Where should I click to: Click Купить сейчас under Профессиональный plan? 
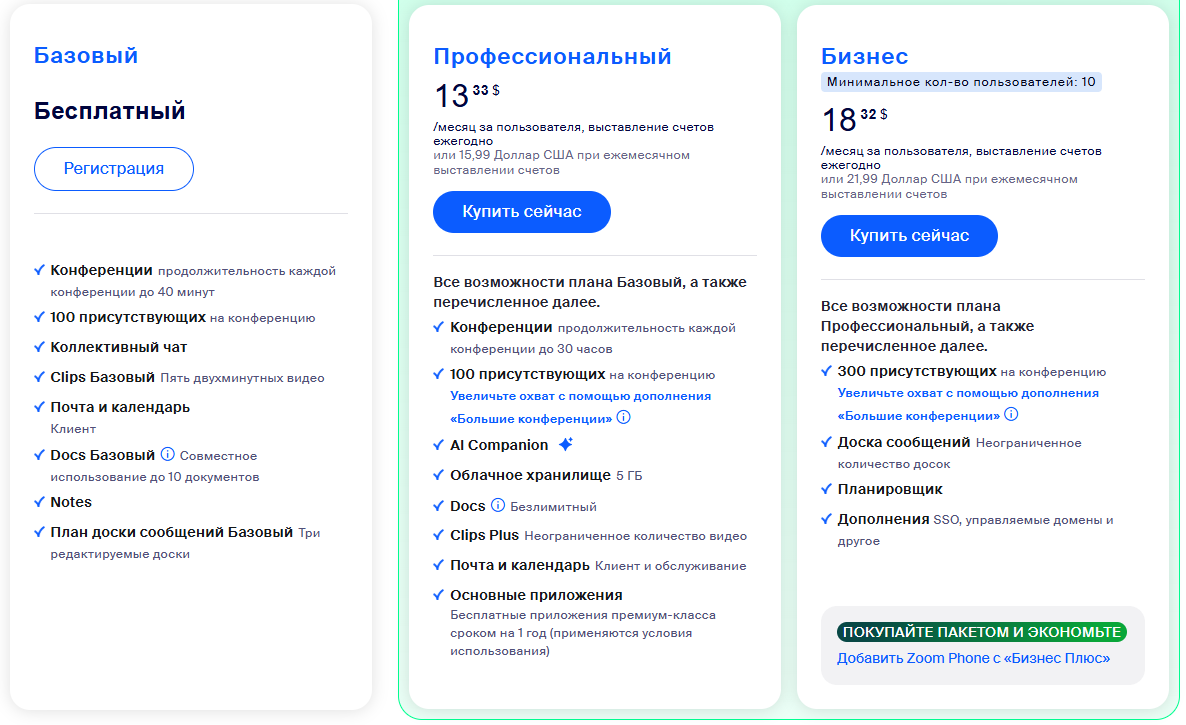pyautogui.click(x=521, y=212)
